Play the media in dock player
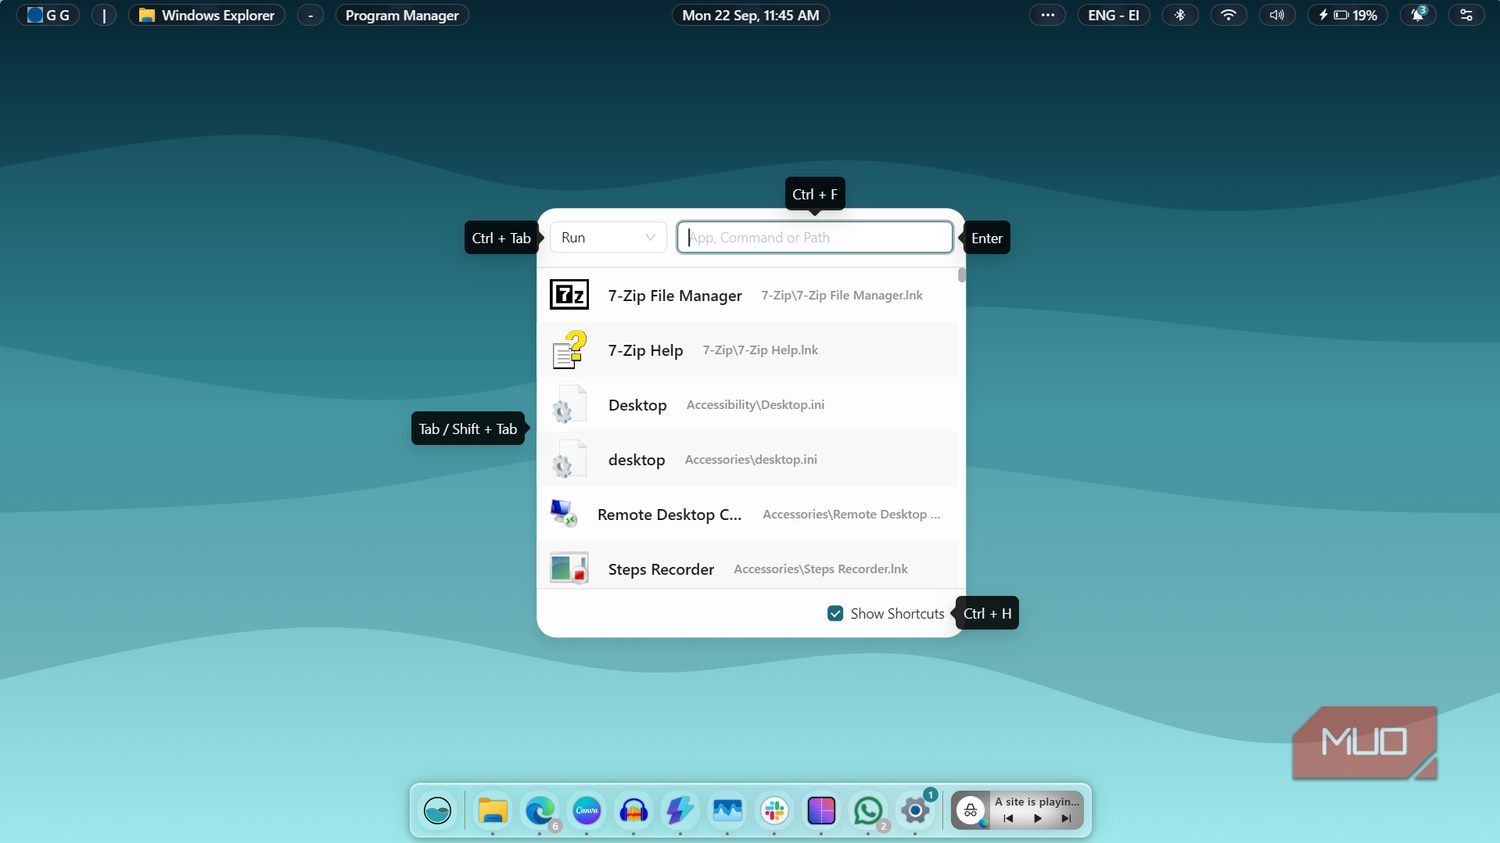 (1038, 819)
